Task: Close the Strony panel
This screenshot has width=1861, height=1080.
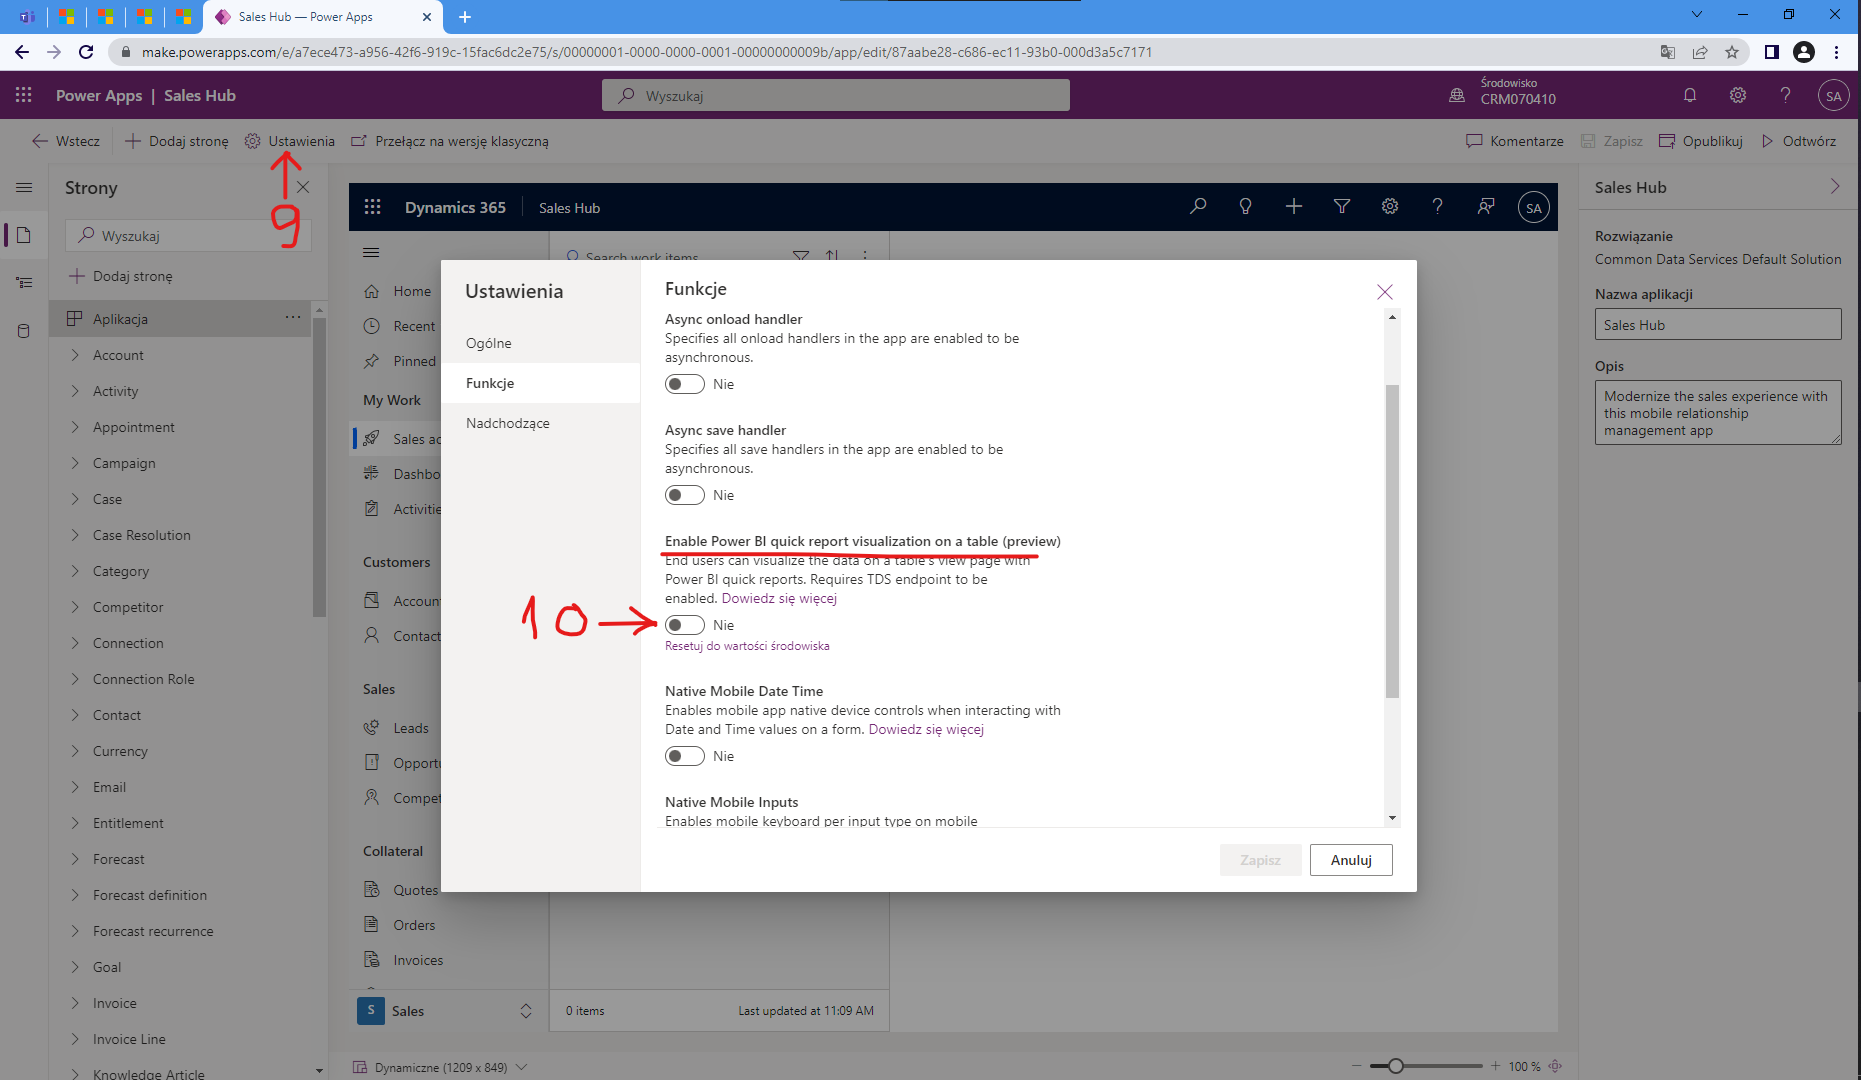Action: tap(303, 187)
